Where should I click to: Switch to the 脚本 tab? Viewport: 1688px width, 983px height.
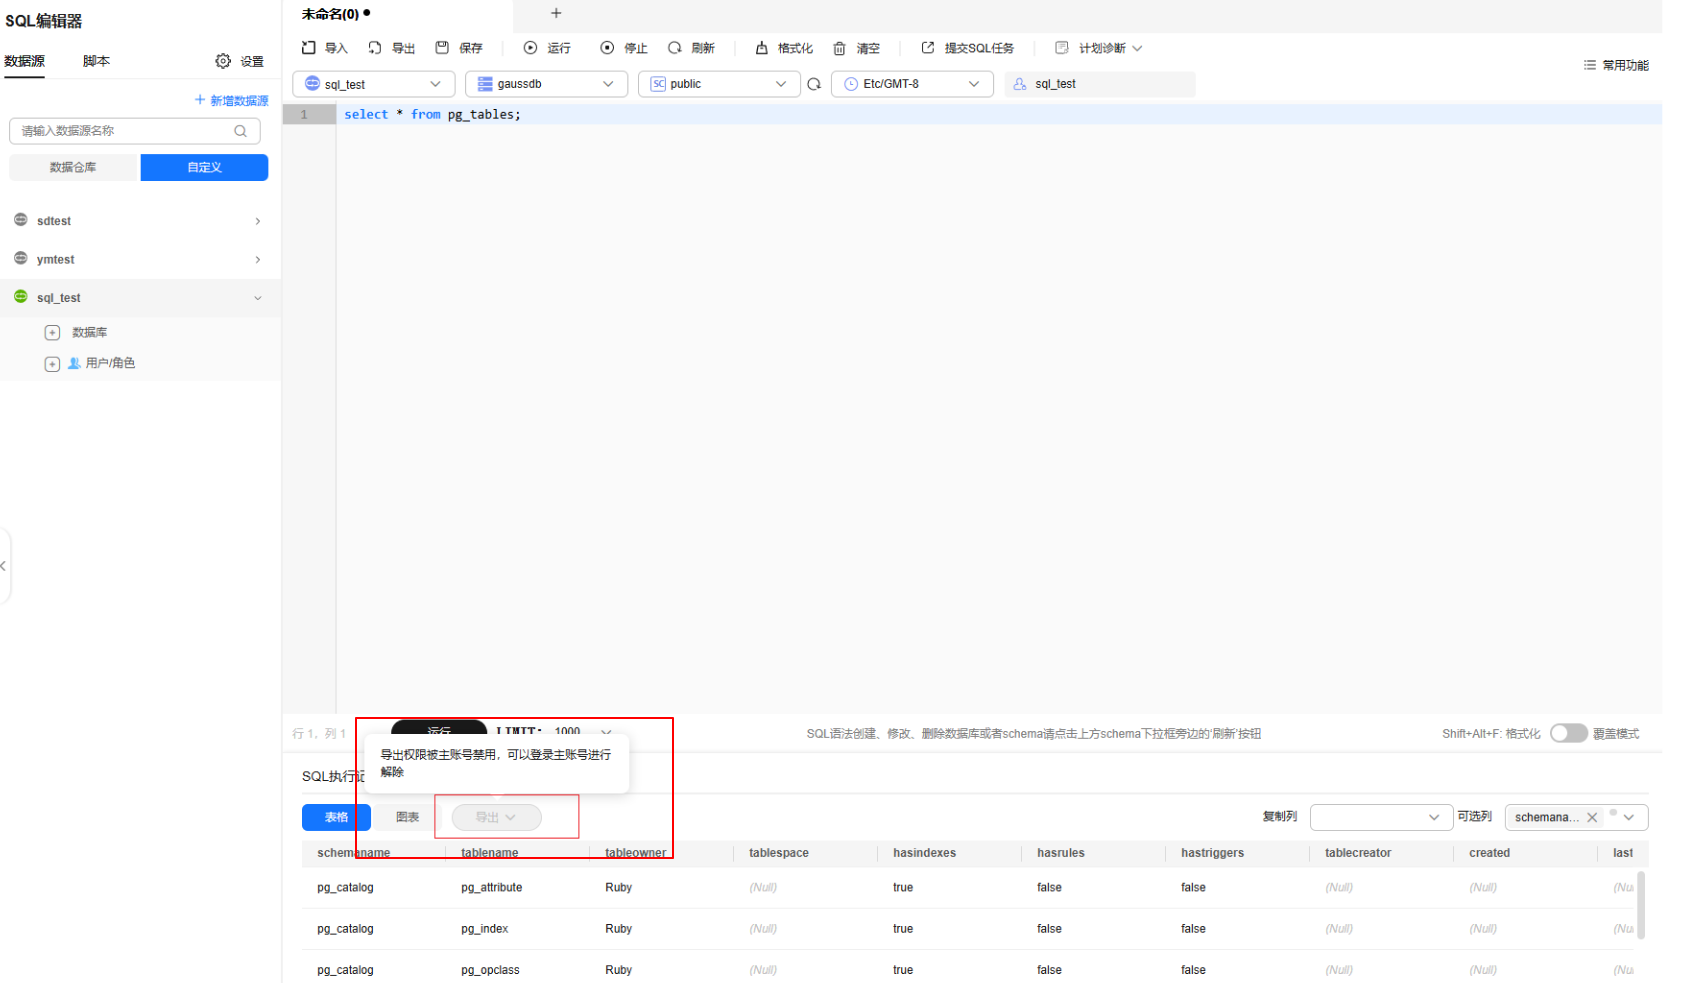point(96,61)
